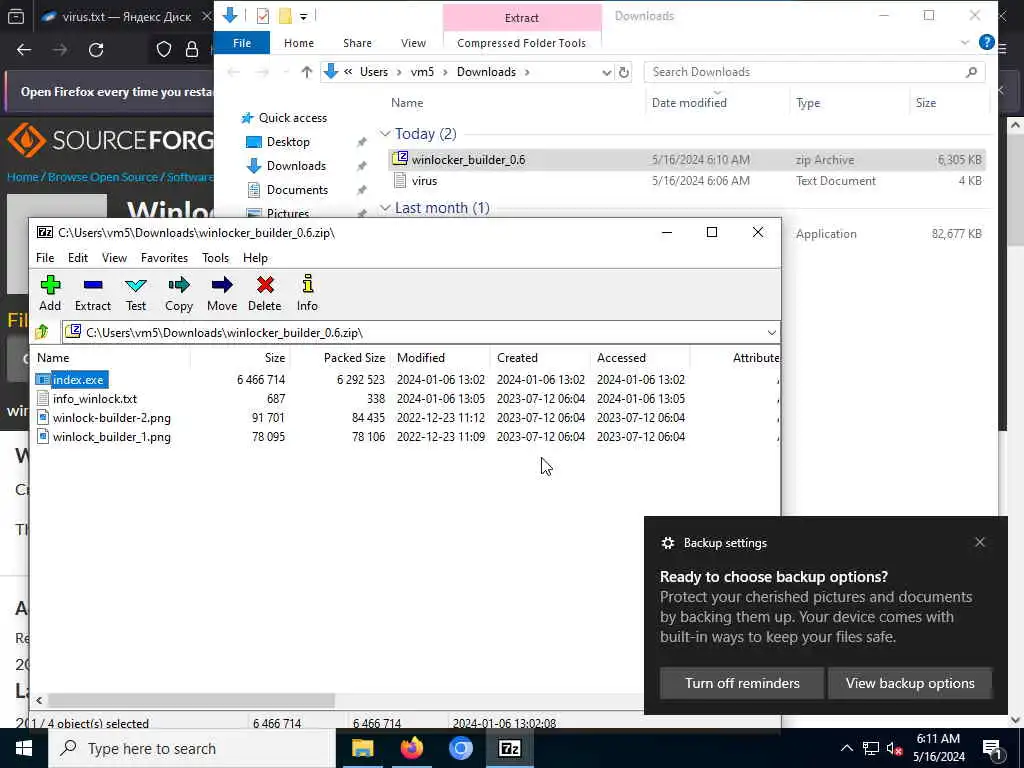Open the 7-Zip Edit menu
Viewport: 1024px width, 768px height.
[78, 258]
